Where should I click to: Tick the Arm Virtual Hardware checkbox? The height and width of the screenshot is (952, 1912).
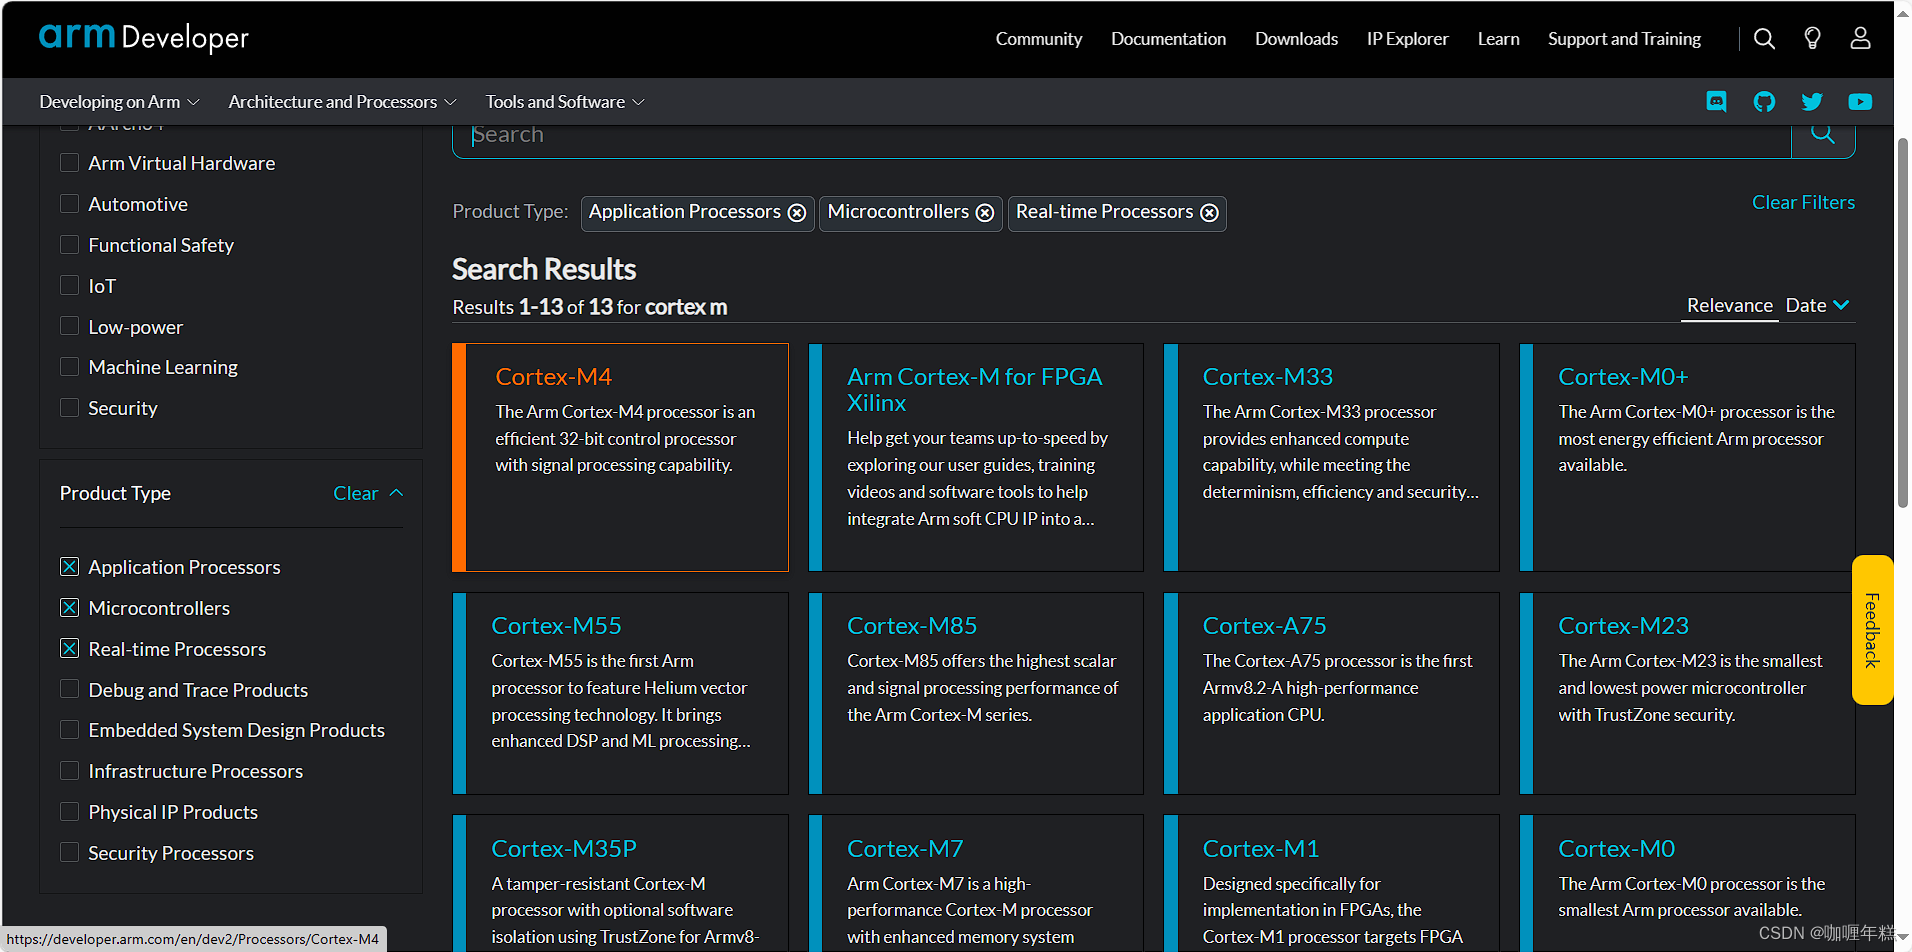pyautogui.click(x=69, y=163)
